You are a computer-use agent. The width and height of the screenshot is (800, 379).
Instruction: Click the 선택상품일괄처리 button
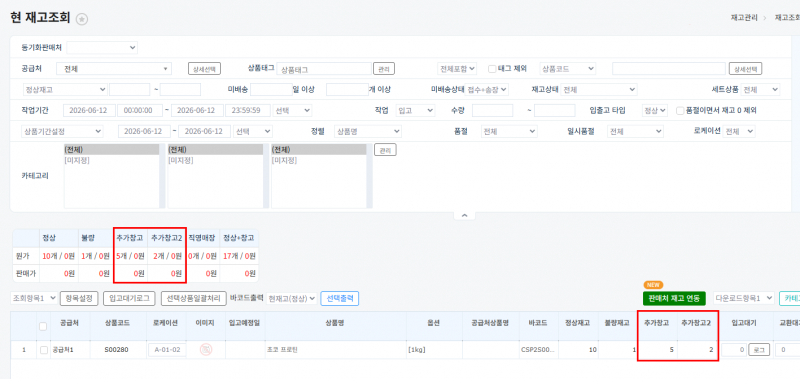(x=194, y=298)
